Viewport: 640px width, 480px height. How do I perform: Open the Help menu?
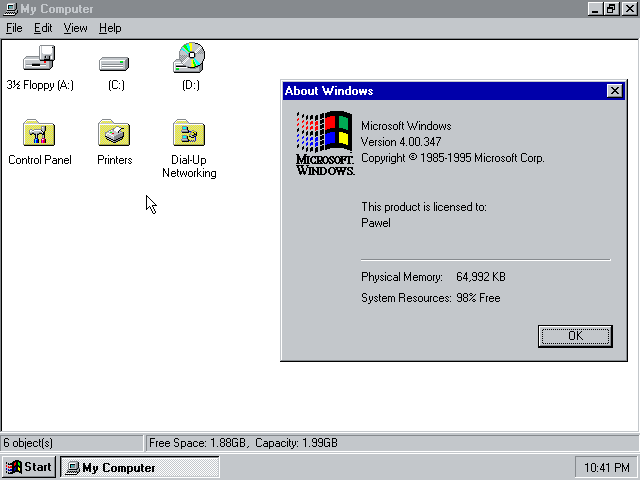click(x=110, y=28)
